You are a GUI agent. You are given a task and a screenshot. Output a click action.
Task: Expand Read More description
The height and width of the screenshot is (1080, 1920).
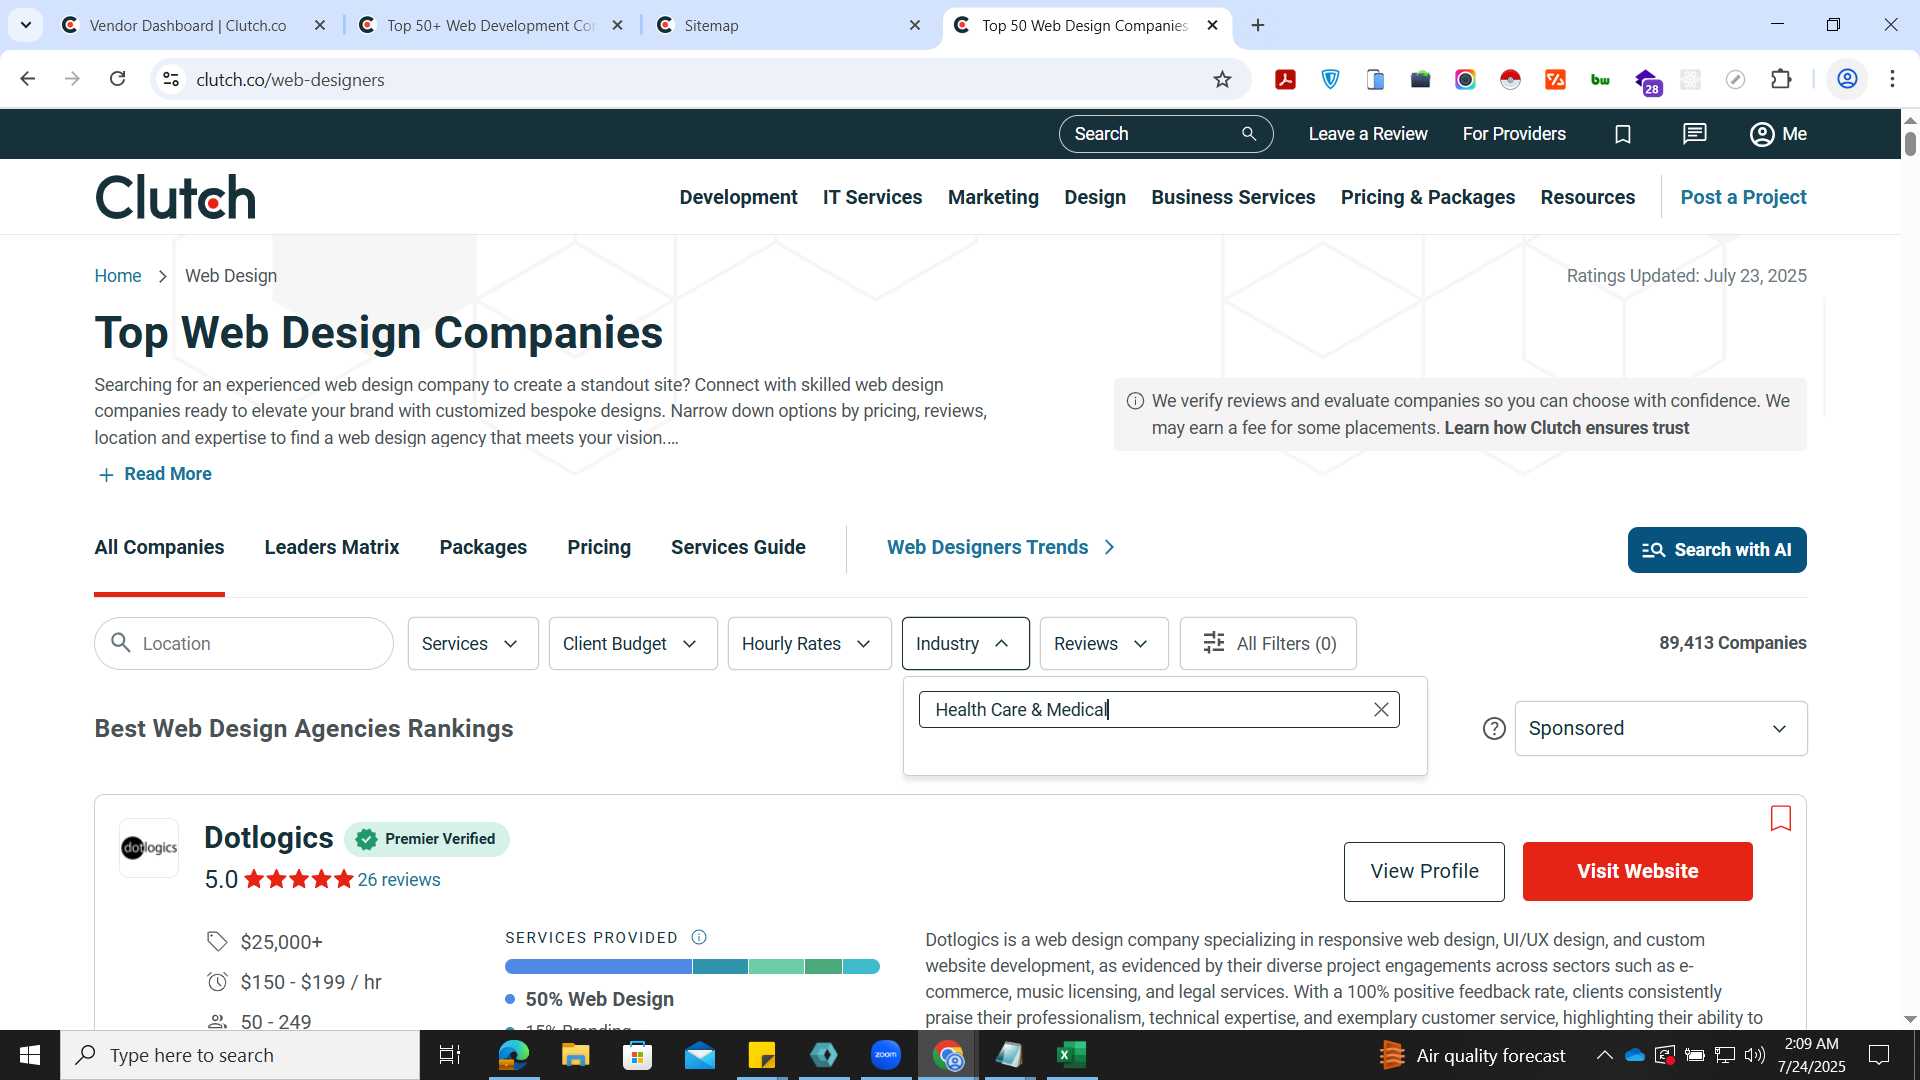(x=155, y=474)
